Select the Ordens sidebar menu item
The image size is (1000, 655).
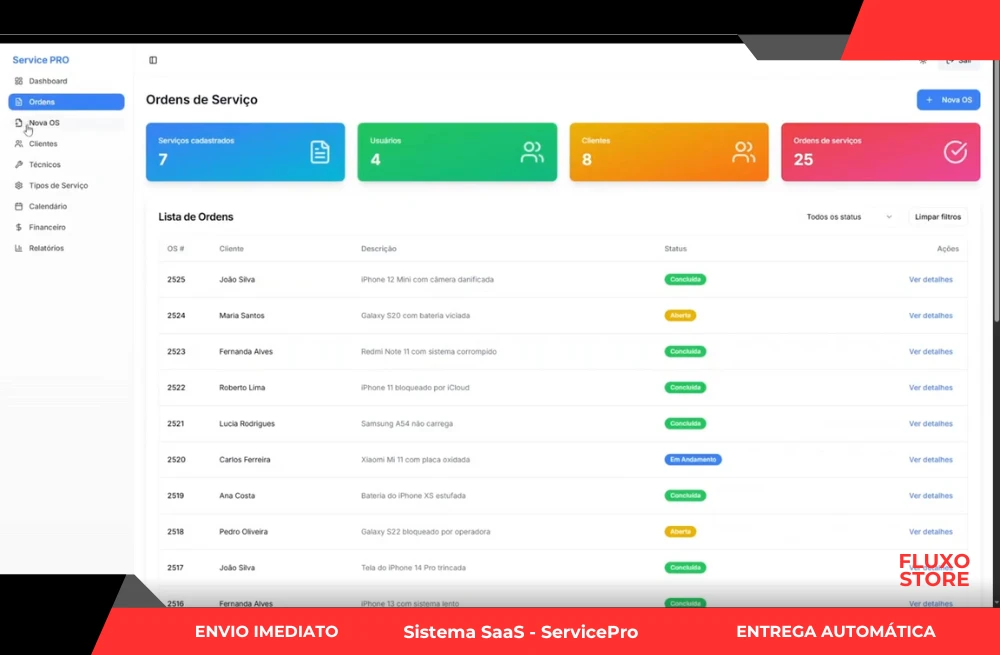click(66, 102)
